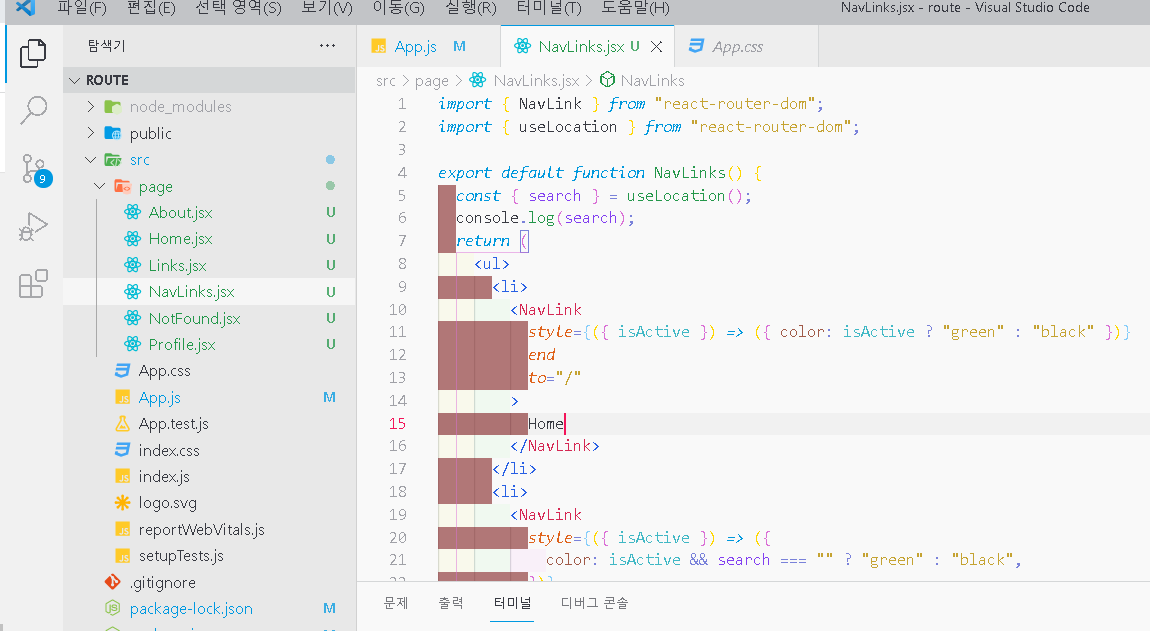Viewport: 1150px width, 631px height.
Task: Click the word 'Home' on line 15
Action: tap(546, 423)
